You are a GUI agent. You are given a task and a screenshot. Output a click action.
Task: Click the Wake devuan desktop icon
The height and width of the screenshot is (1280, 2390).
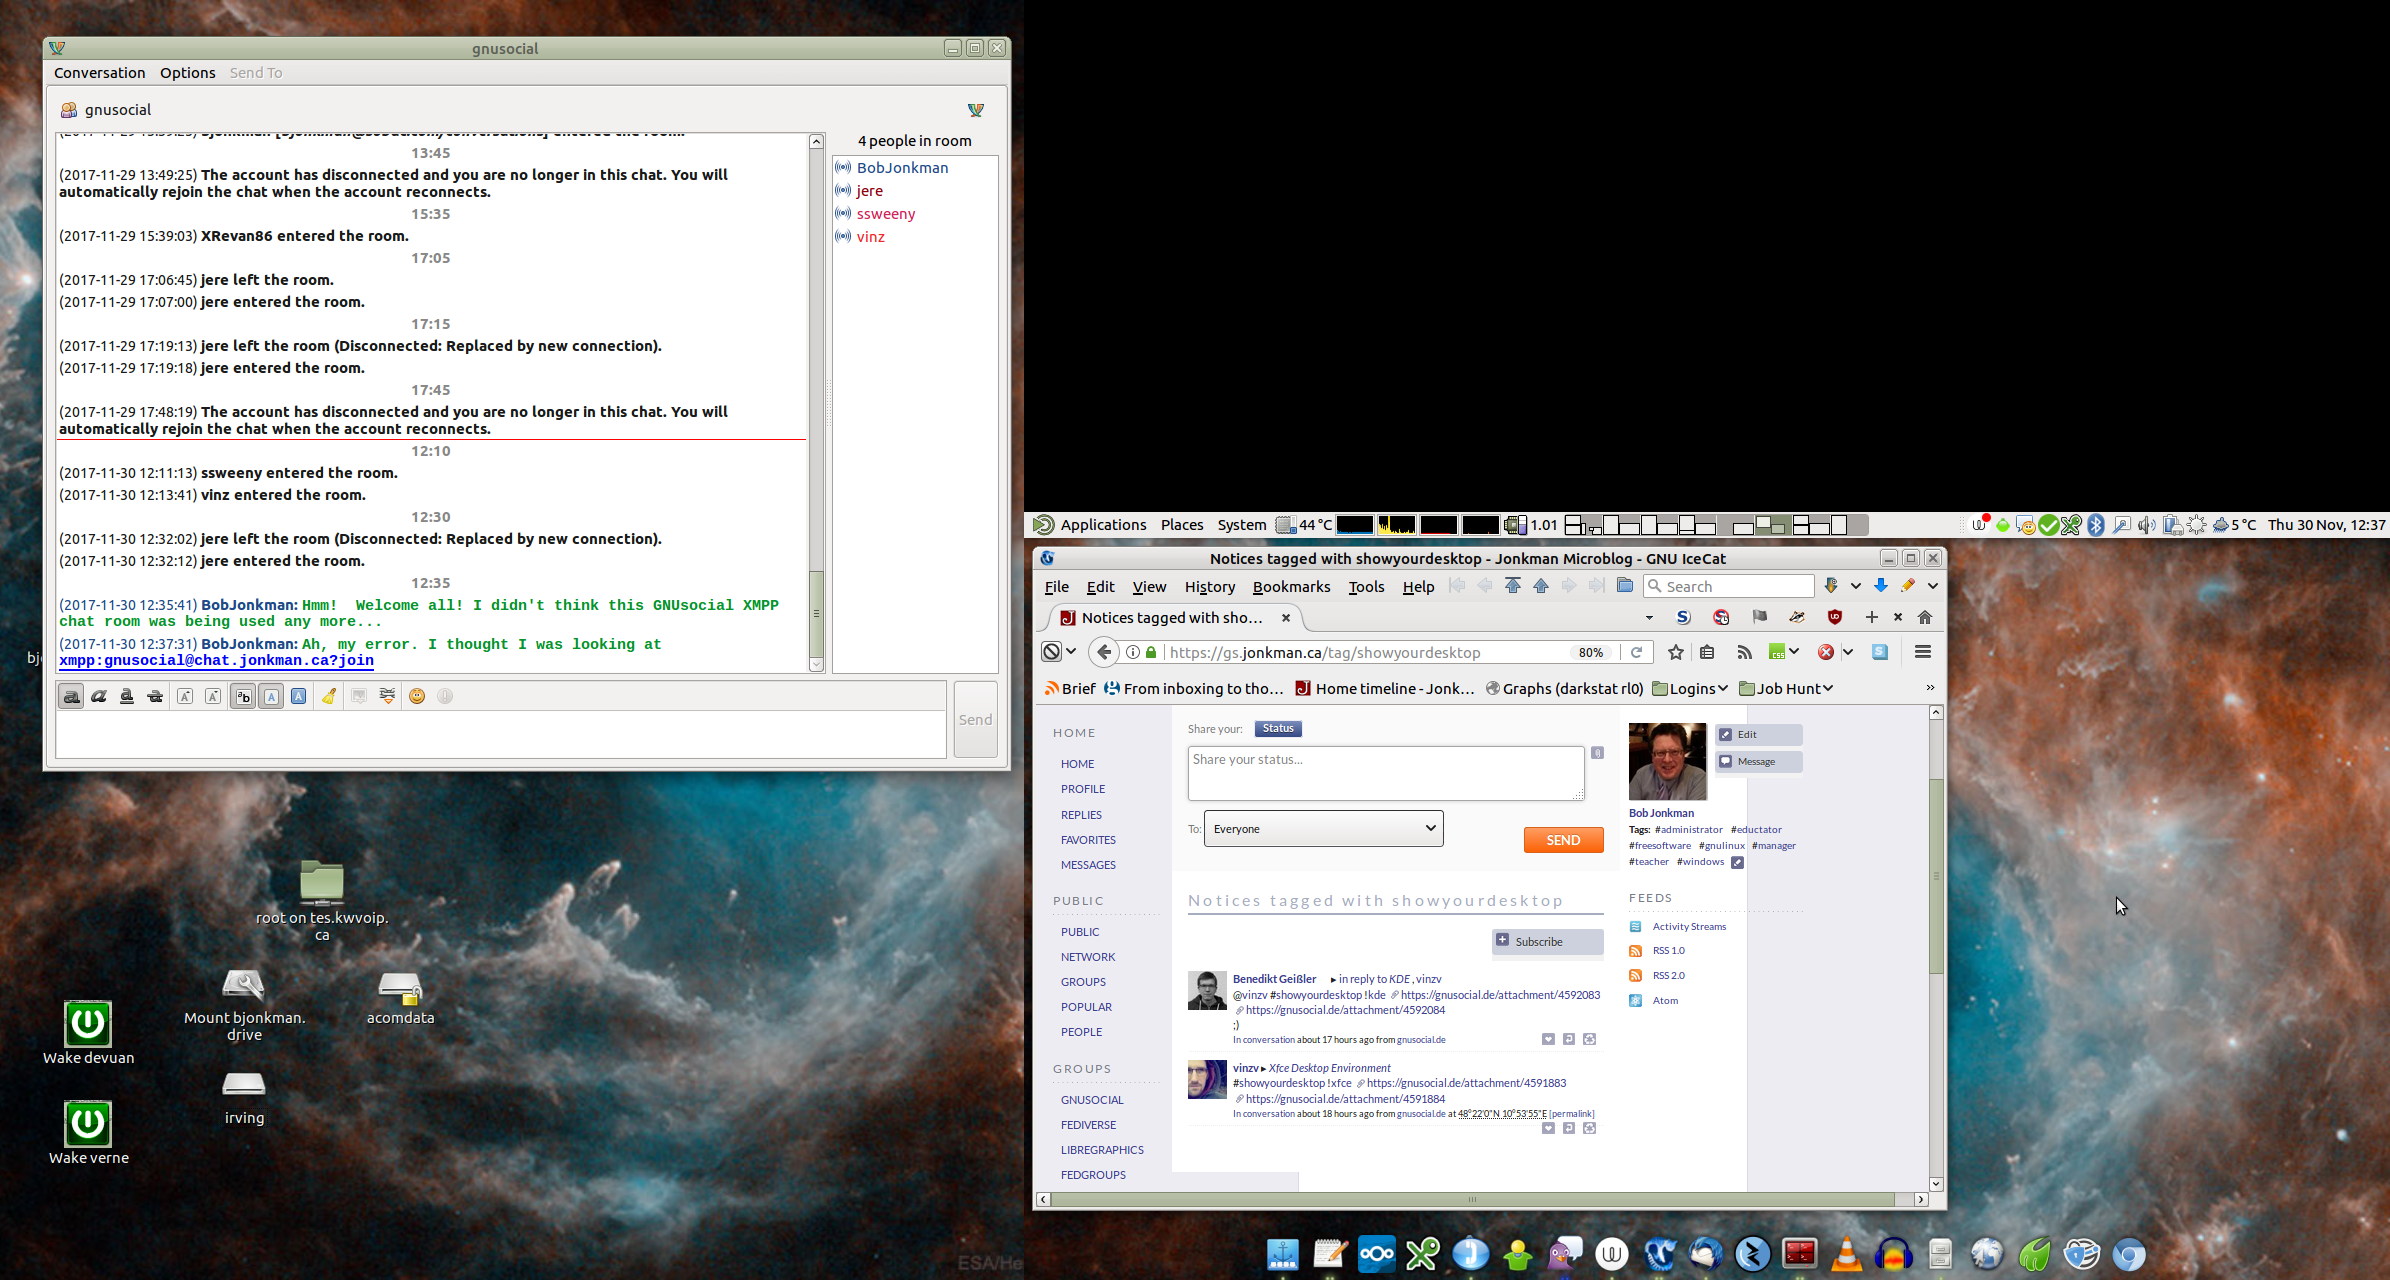(88, 1033)
